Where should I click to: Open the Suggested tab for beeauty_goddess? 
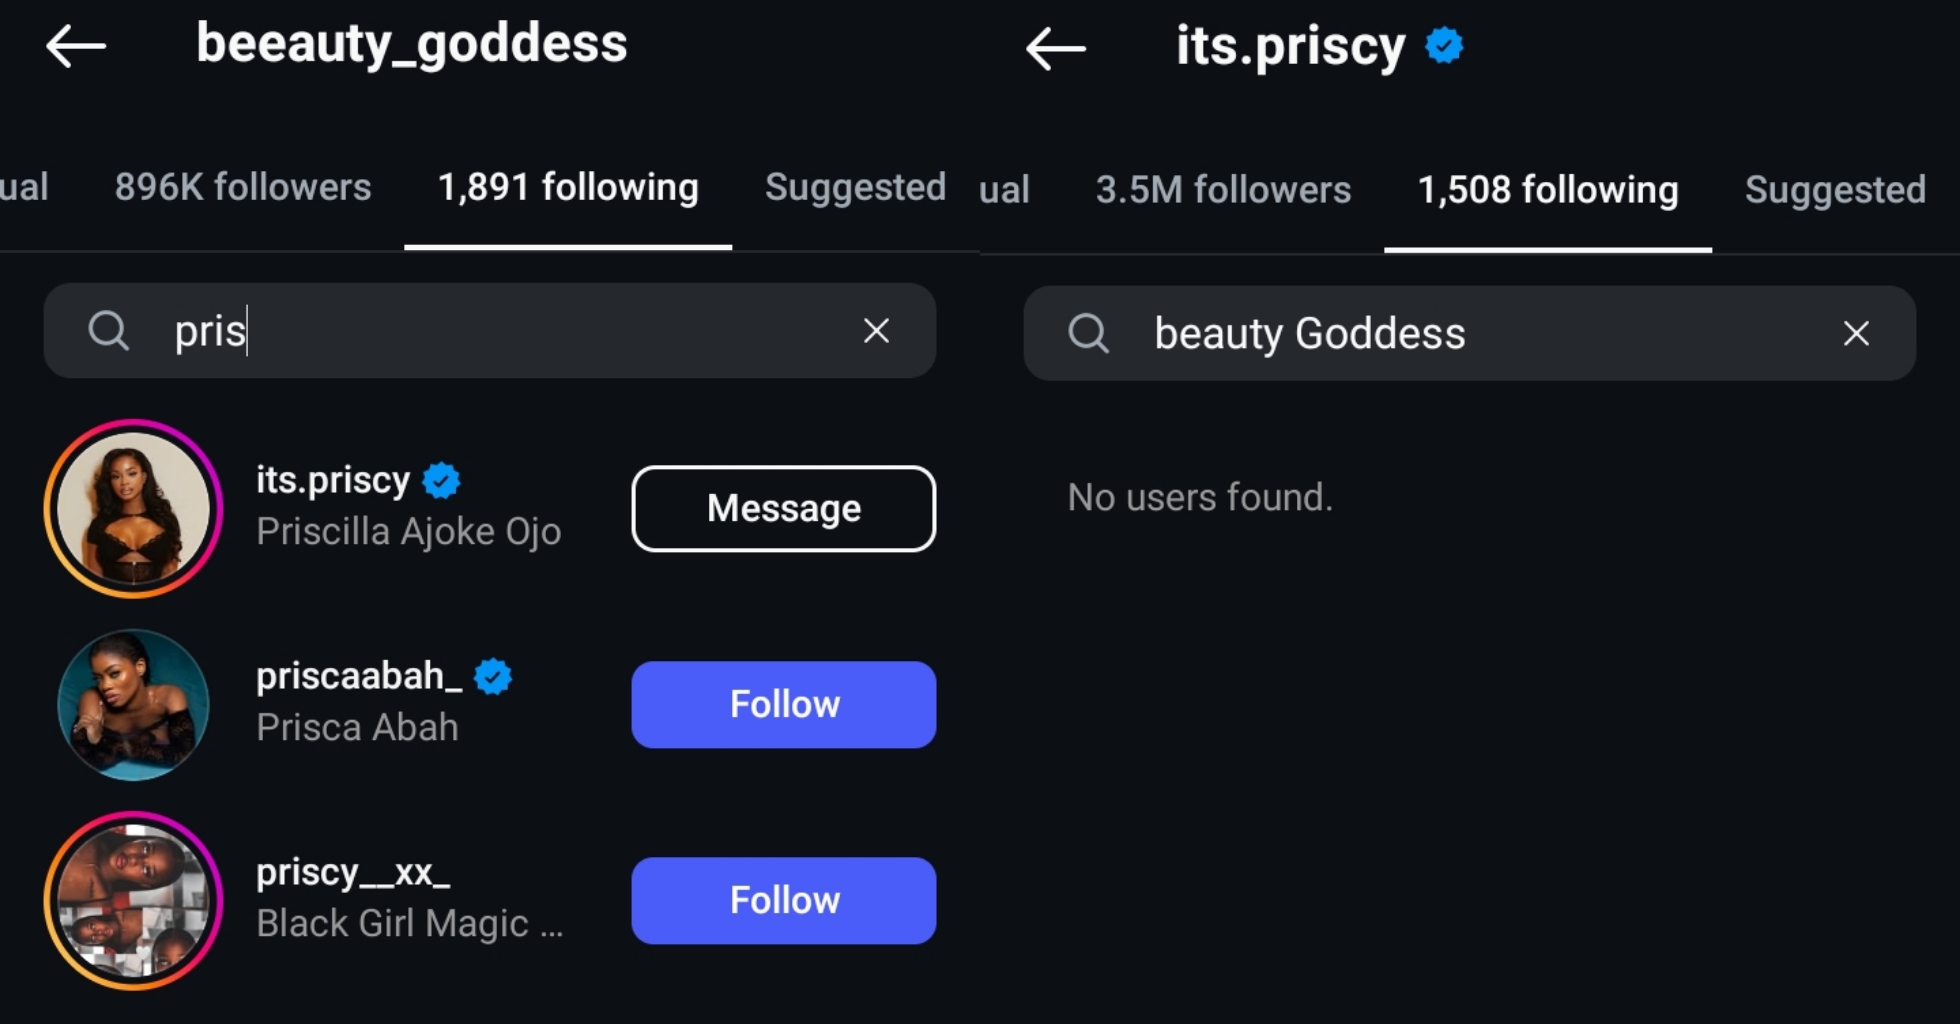[855, 187]
